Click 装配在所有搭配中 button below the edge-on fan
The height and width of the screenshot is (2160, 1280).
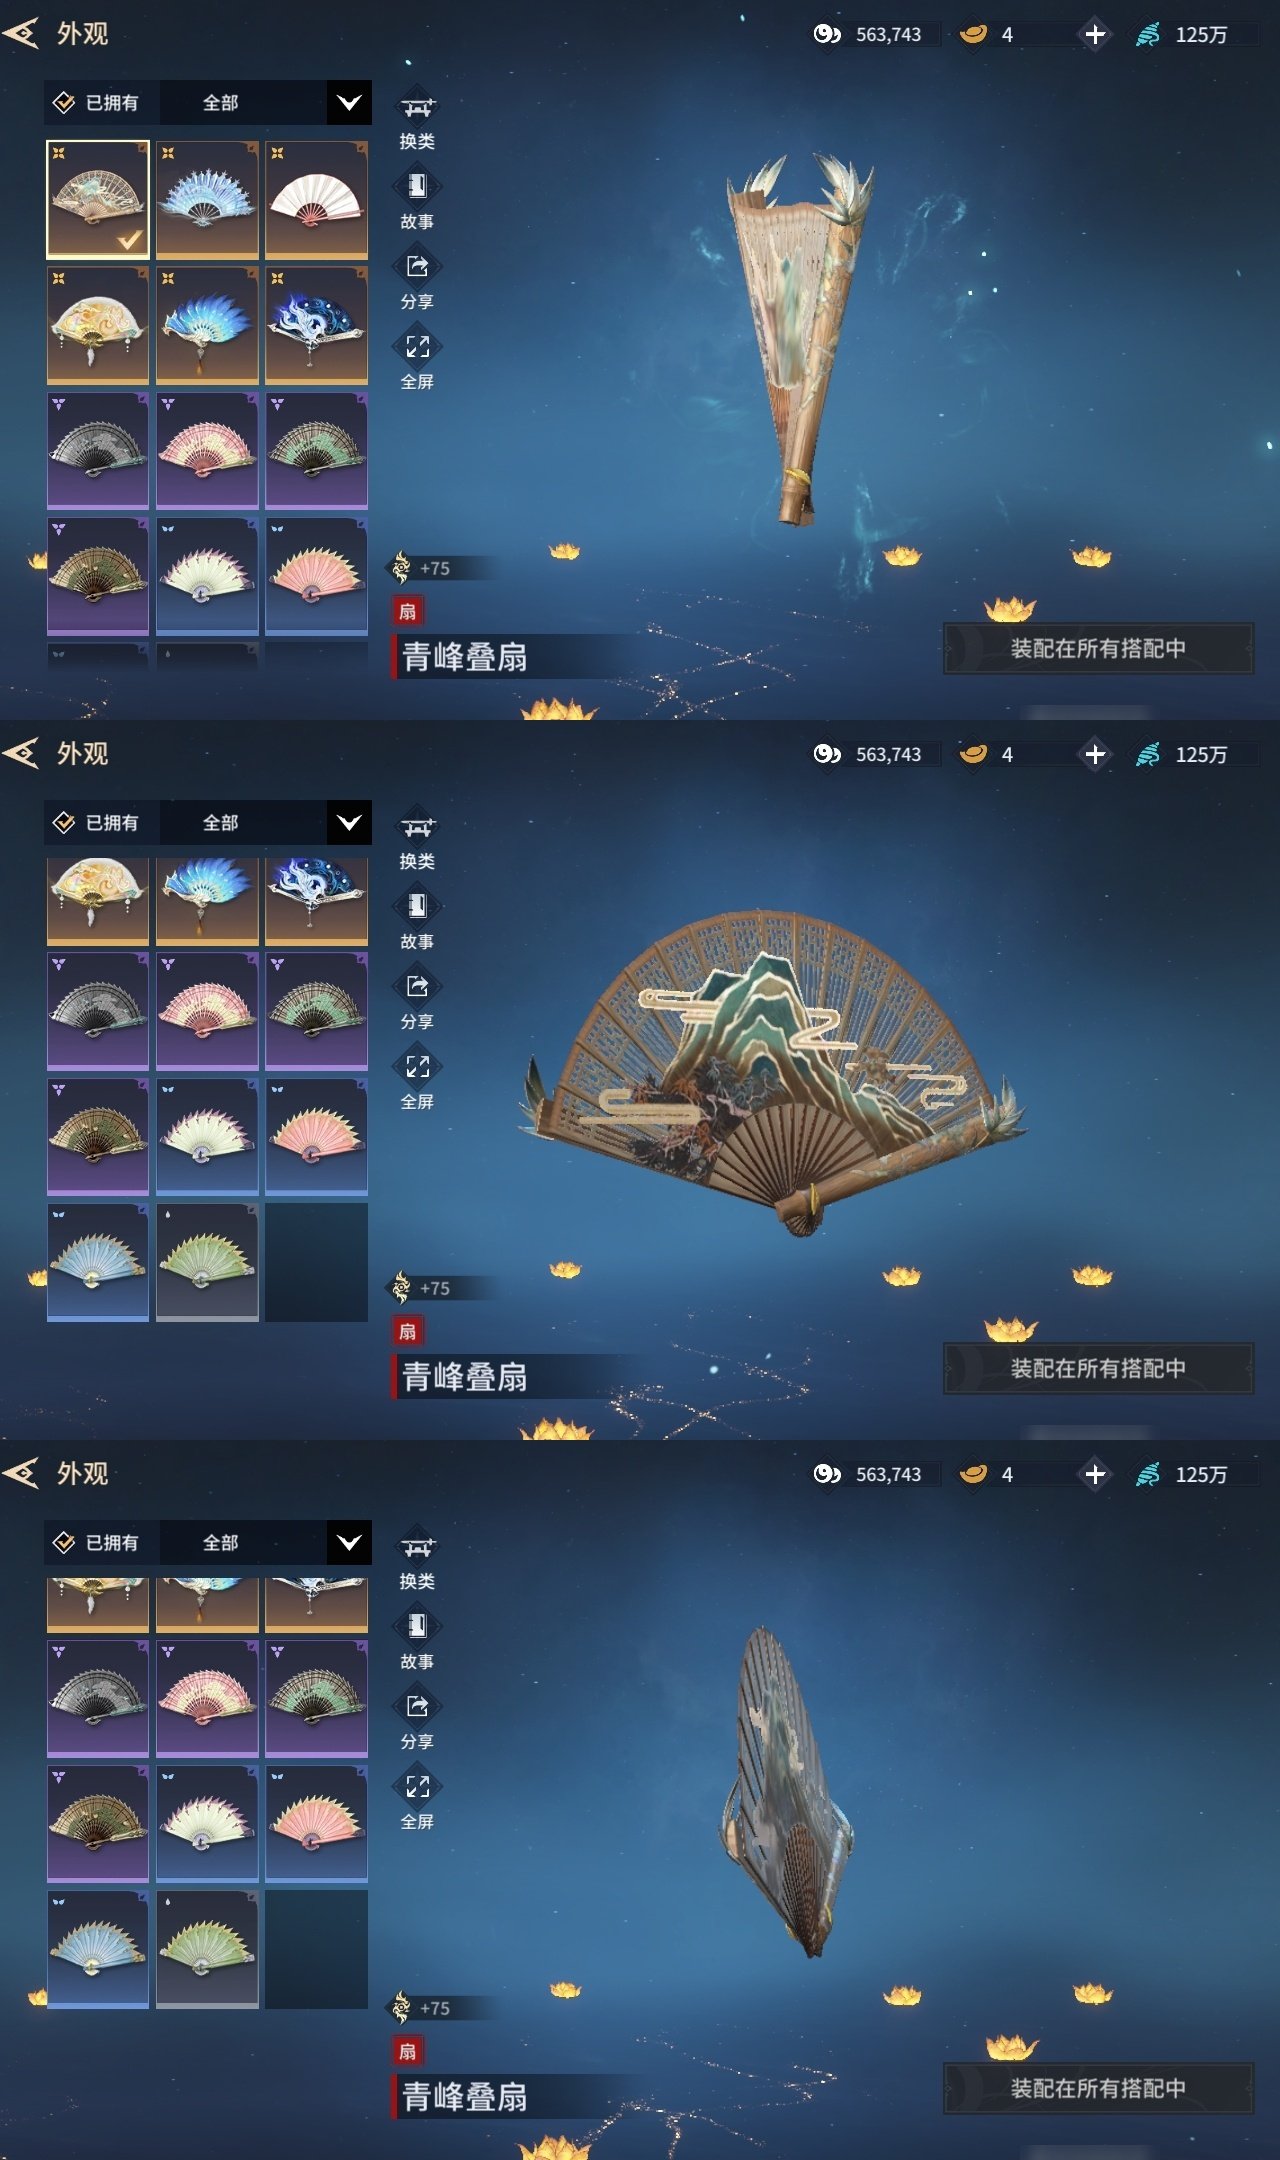pyautogui.click(x=1098, y=2088)
